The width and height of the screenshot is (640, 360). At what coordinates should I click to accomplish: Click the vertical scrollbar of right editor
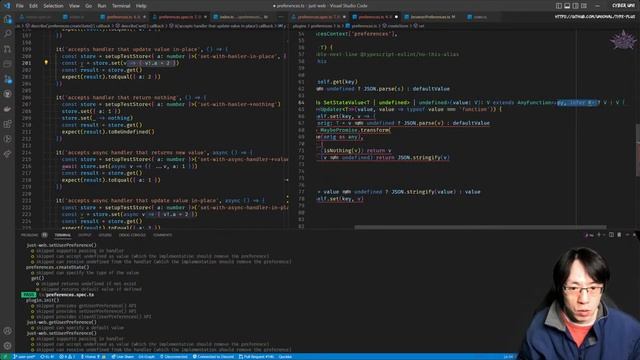point(638,149)
